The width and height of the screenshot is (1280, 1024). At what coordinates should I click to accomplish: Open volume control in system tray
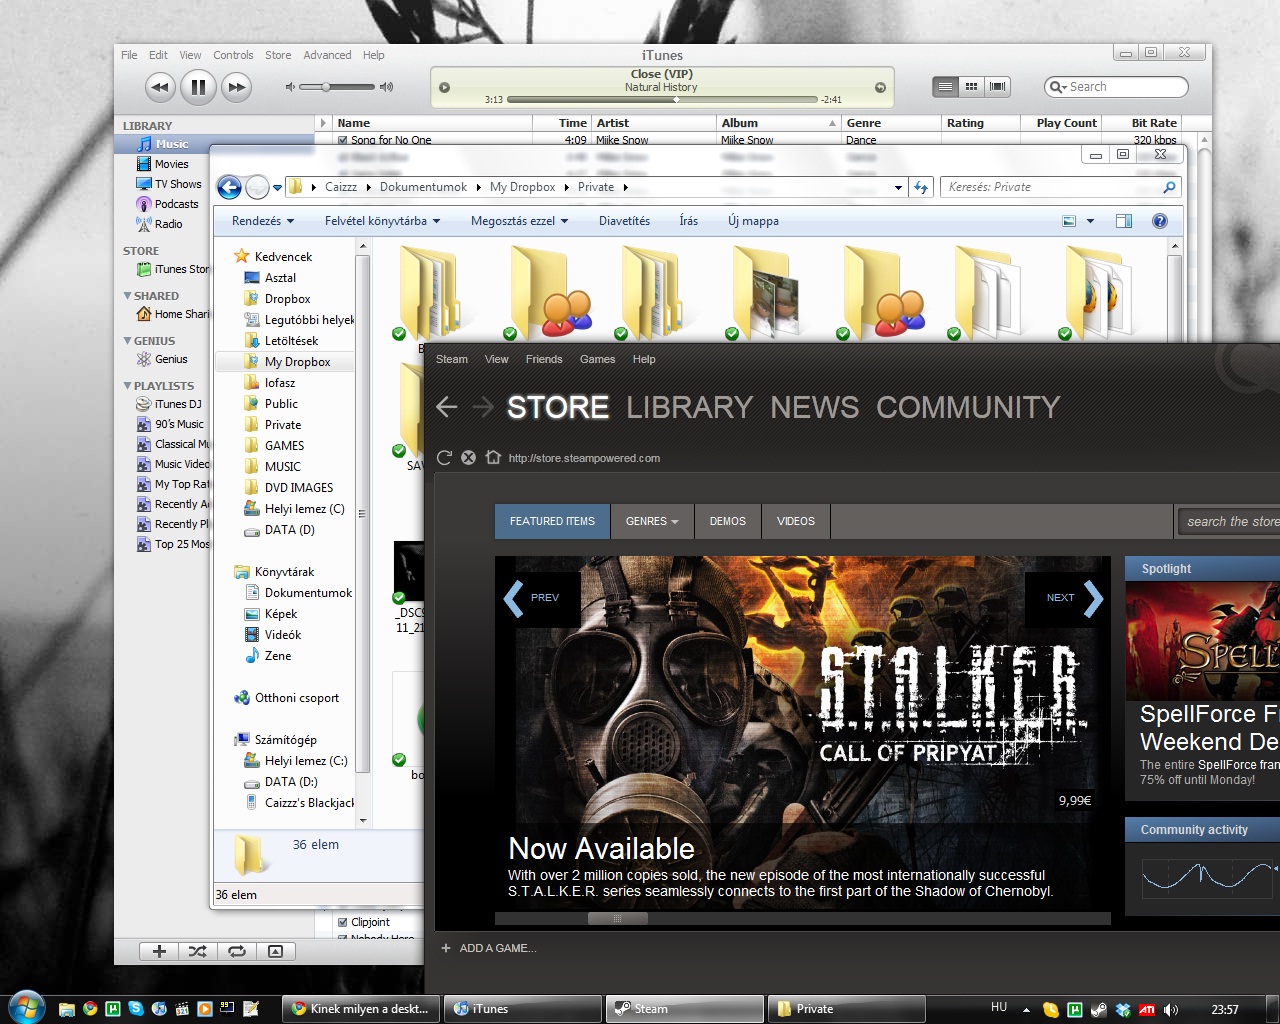pos(1171,1009)
